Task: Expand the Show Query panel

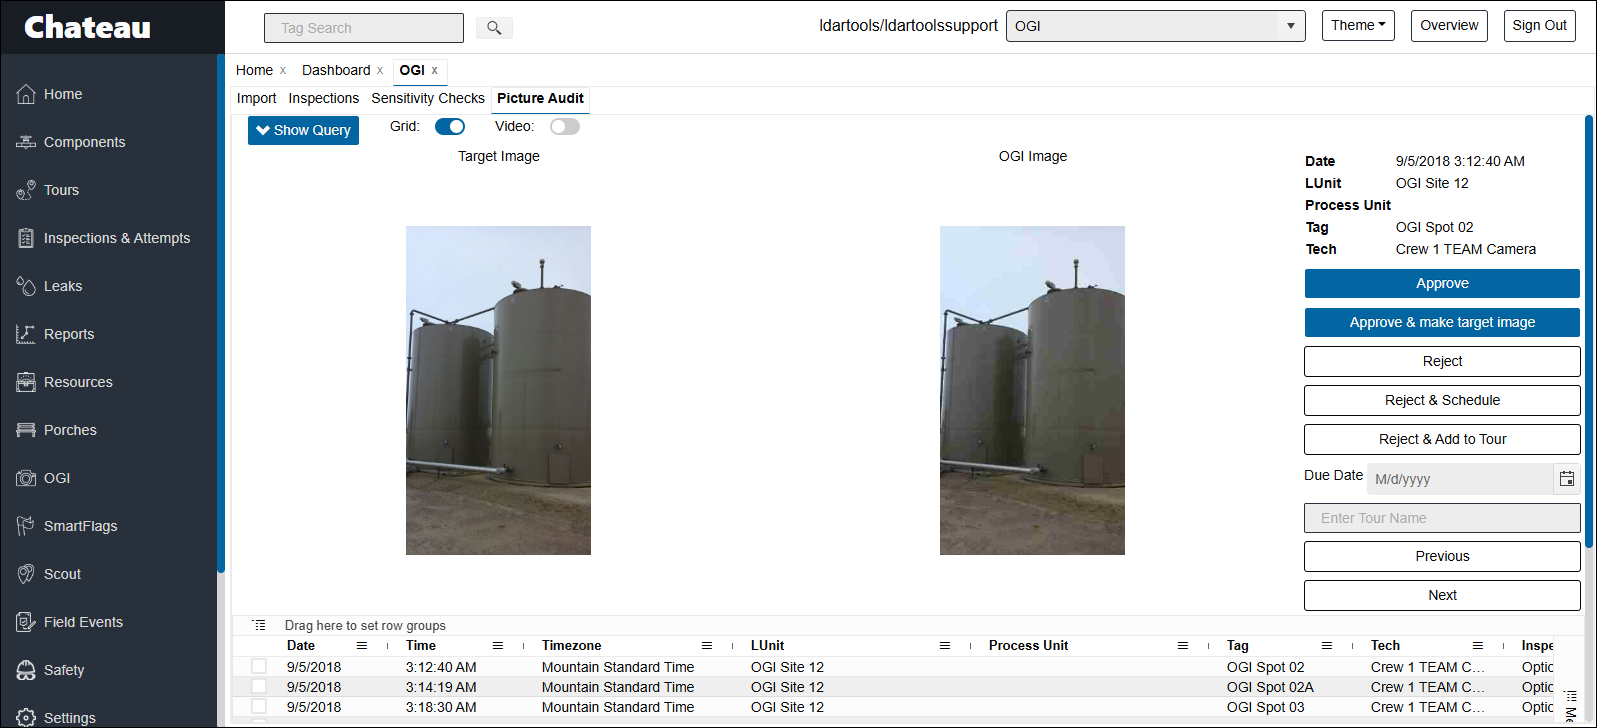Action: (x=303, y=130)
